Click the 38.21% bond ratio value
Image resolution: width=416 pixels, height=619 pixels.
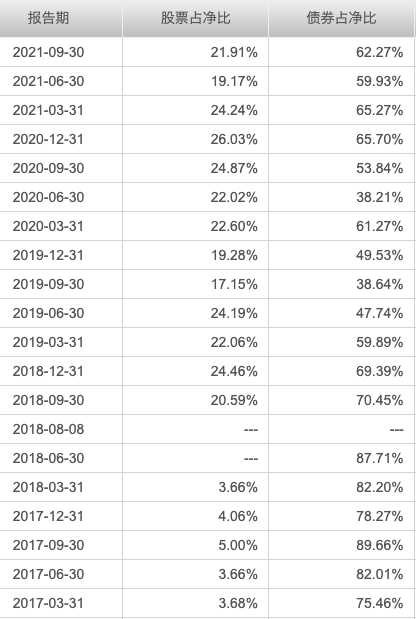tap(380, 197)
